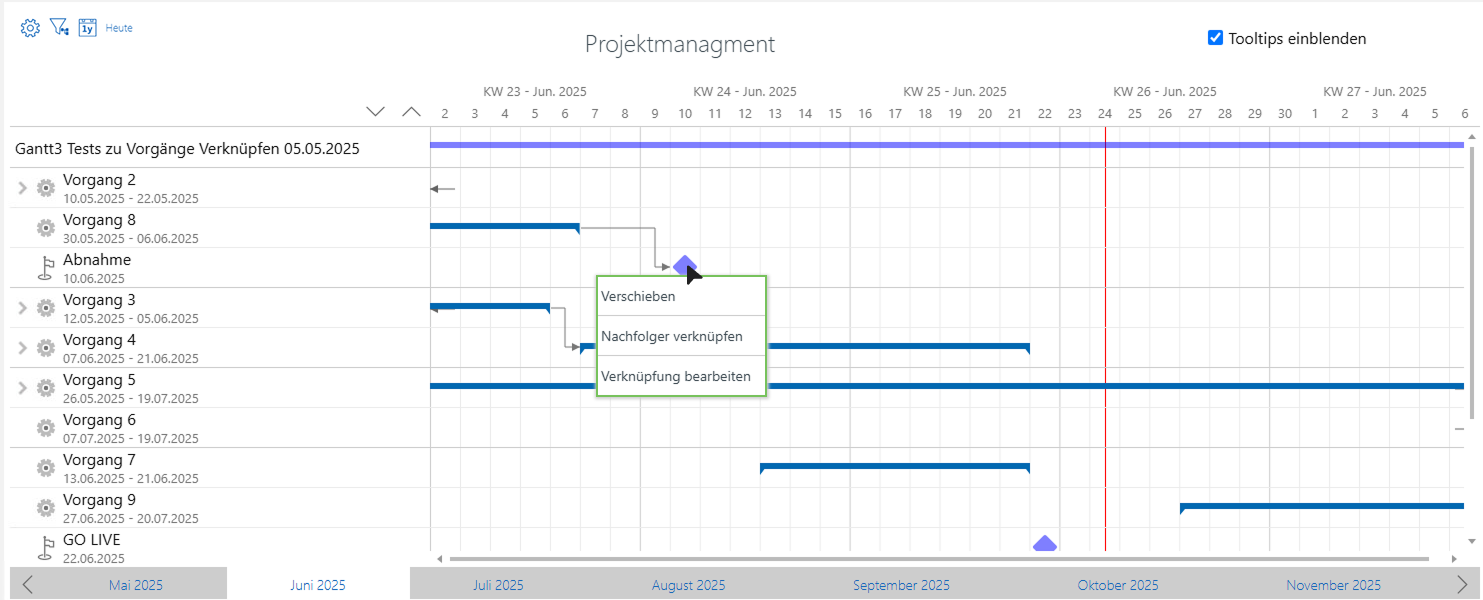The image size is (1483, 600).
Task: Expand the Vorgang 2 tree row
Action: [22, 187]
